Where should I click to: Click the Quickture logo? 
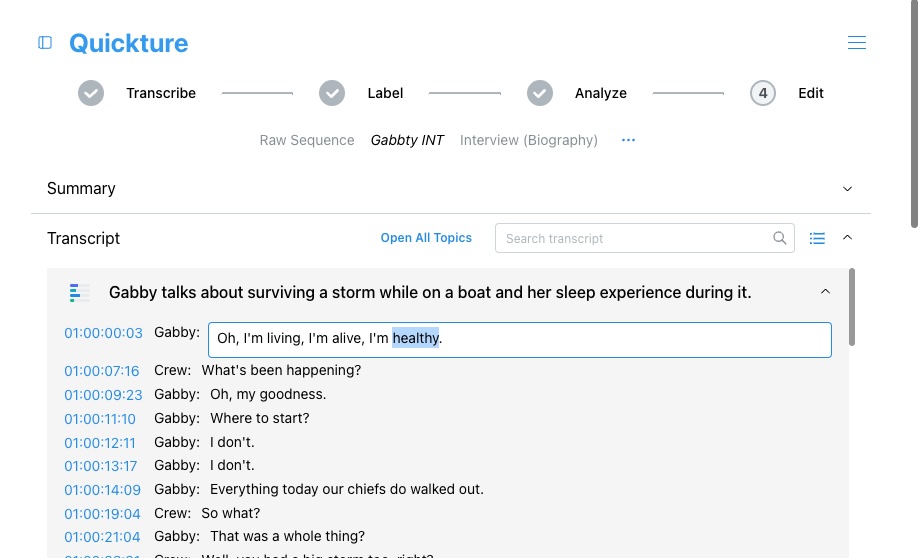(128, 43)
